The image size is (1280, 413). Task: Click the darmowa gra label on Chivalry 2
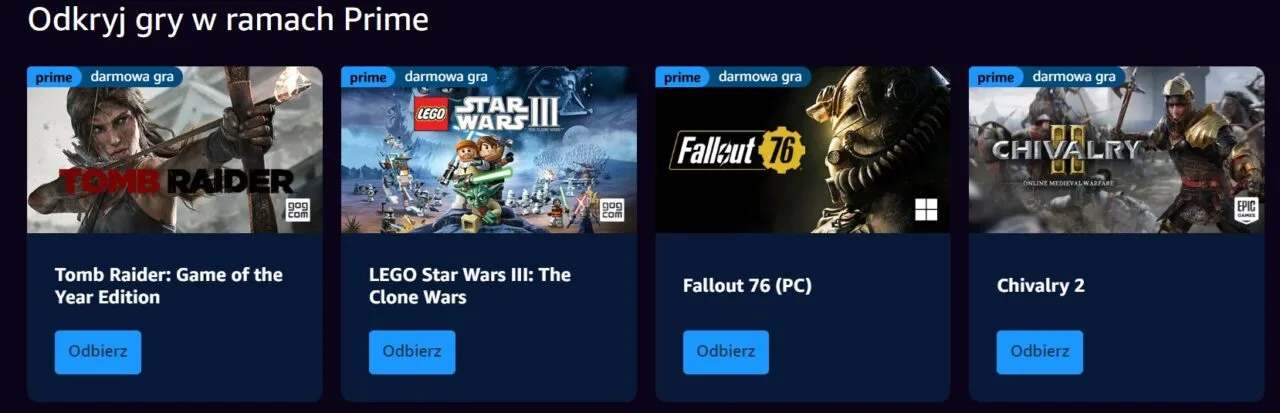coord(1074,76)
